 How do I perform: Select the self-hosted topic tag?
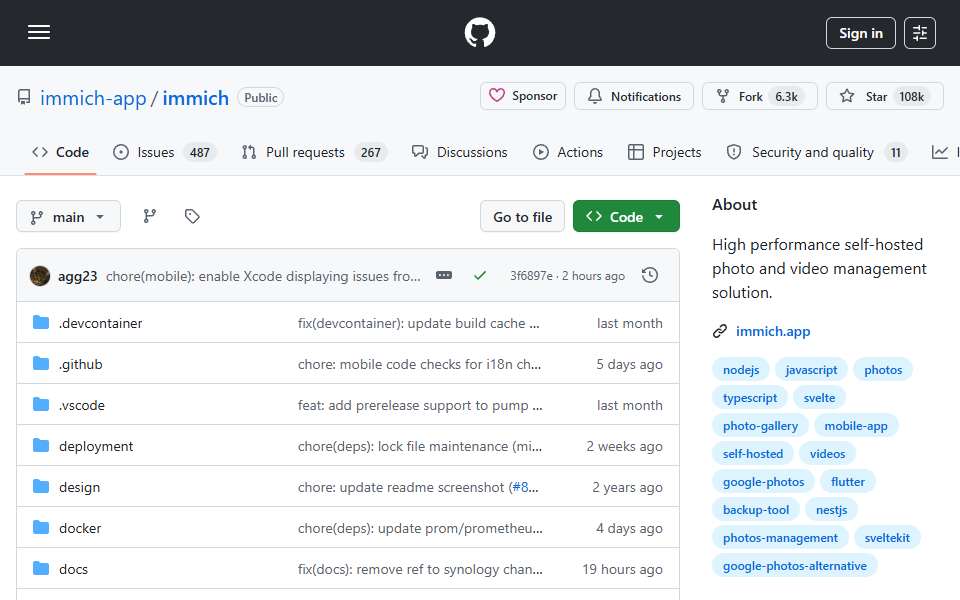point(752,454)
